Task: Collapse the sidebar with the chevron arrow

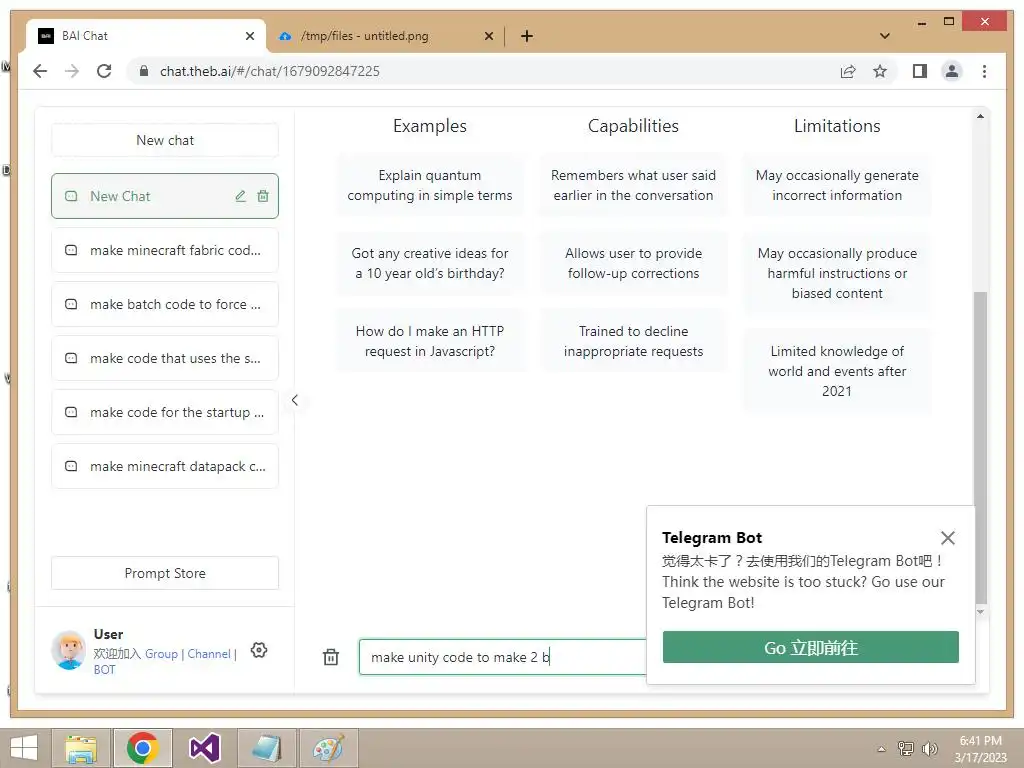Action: [x=295, y=400]
